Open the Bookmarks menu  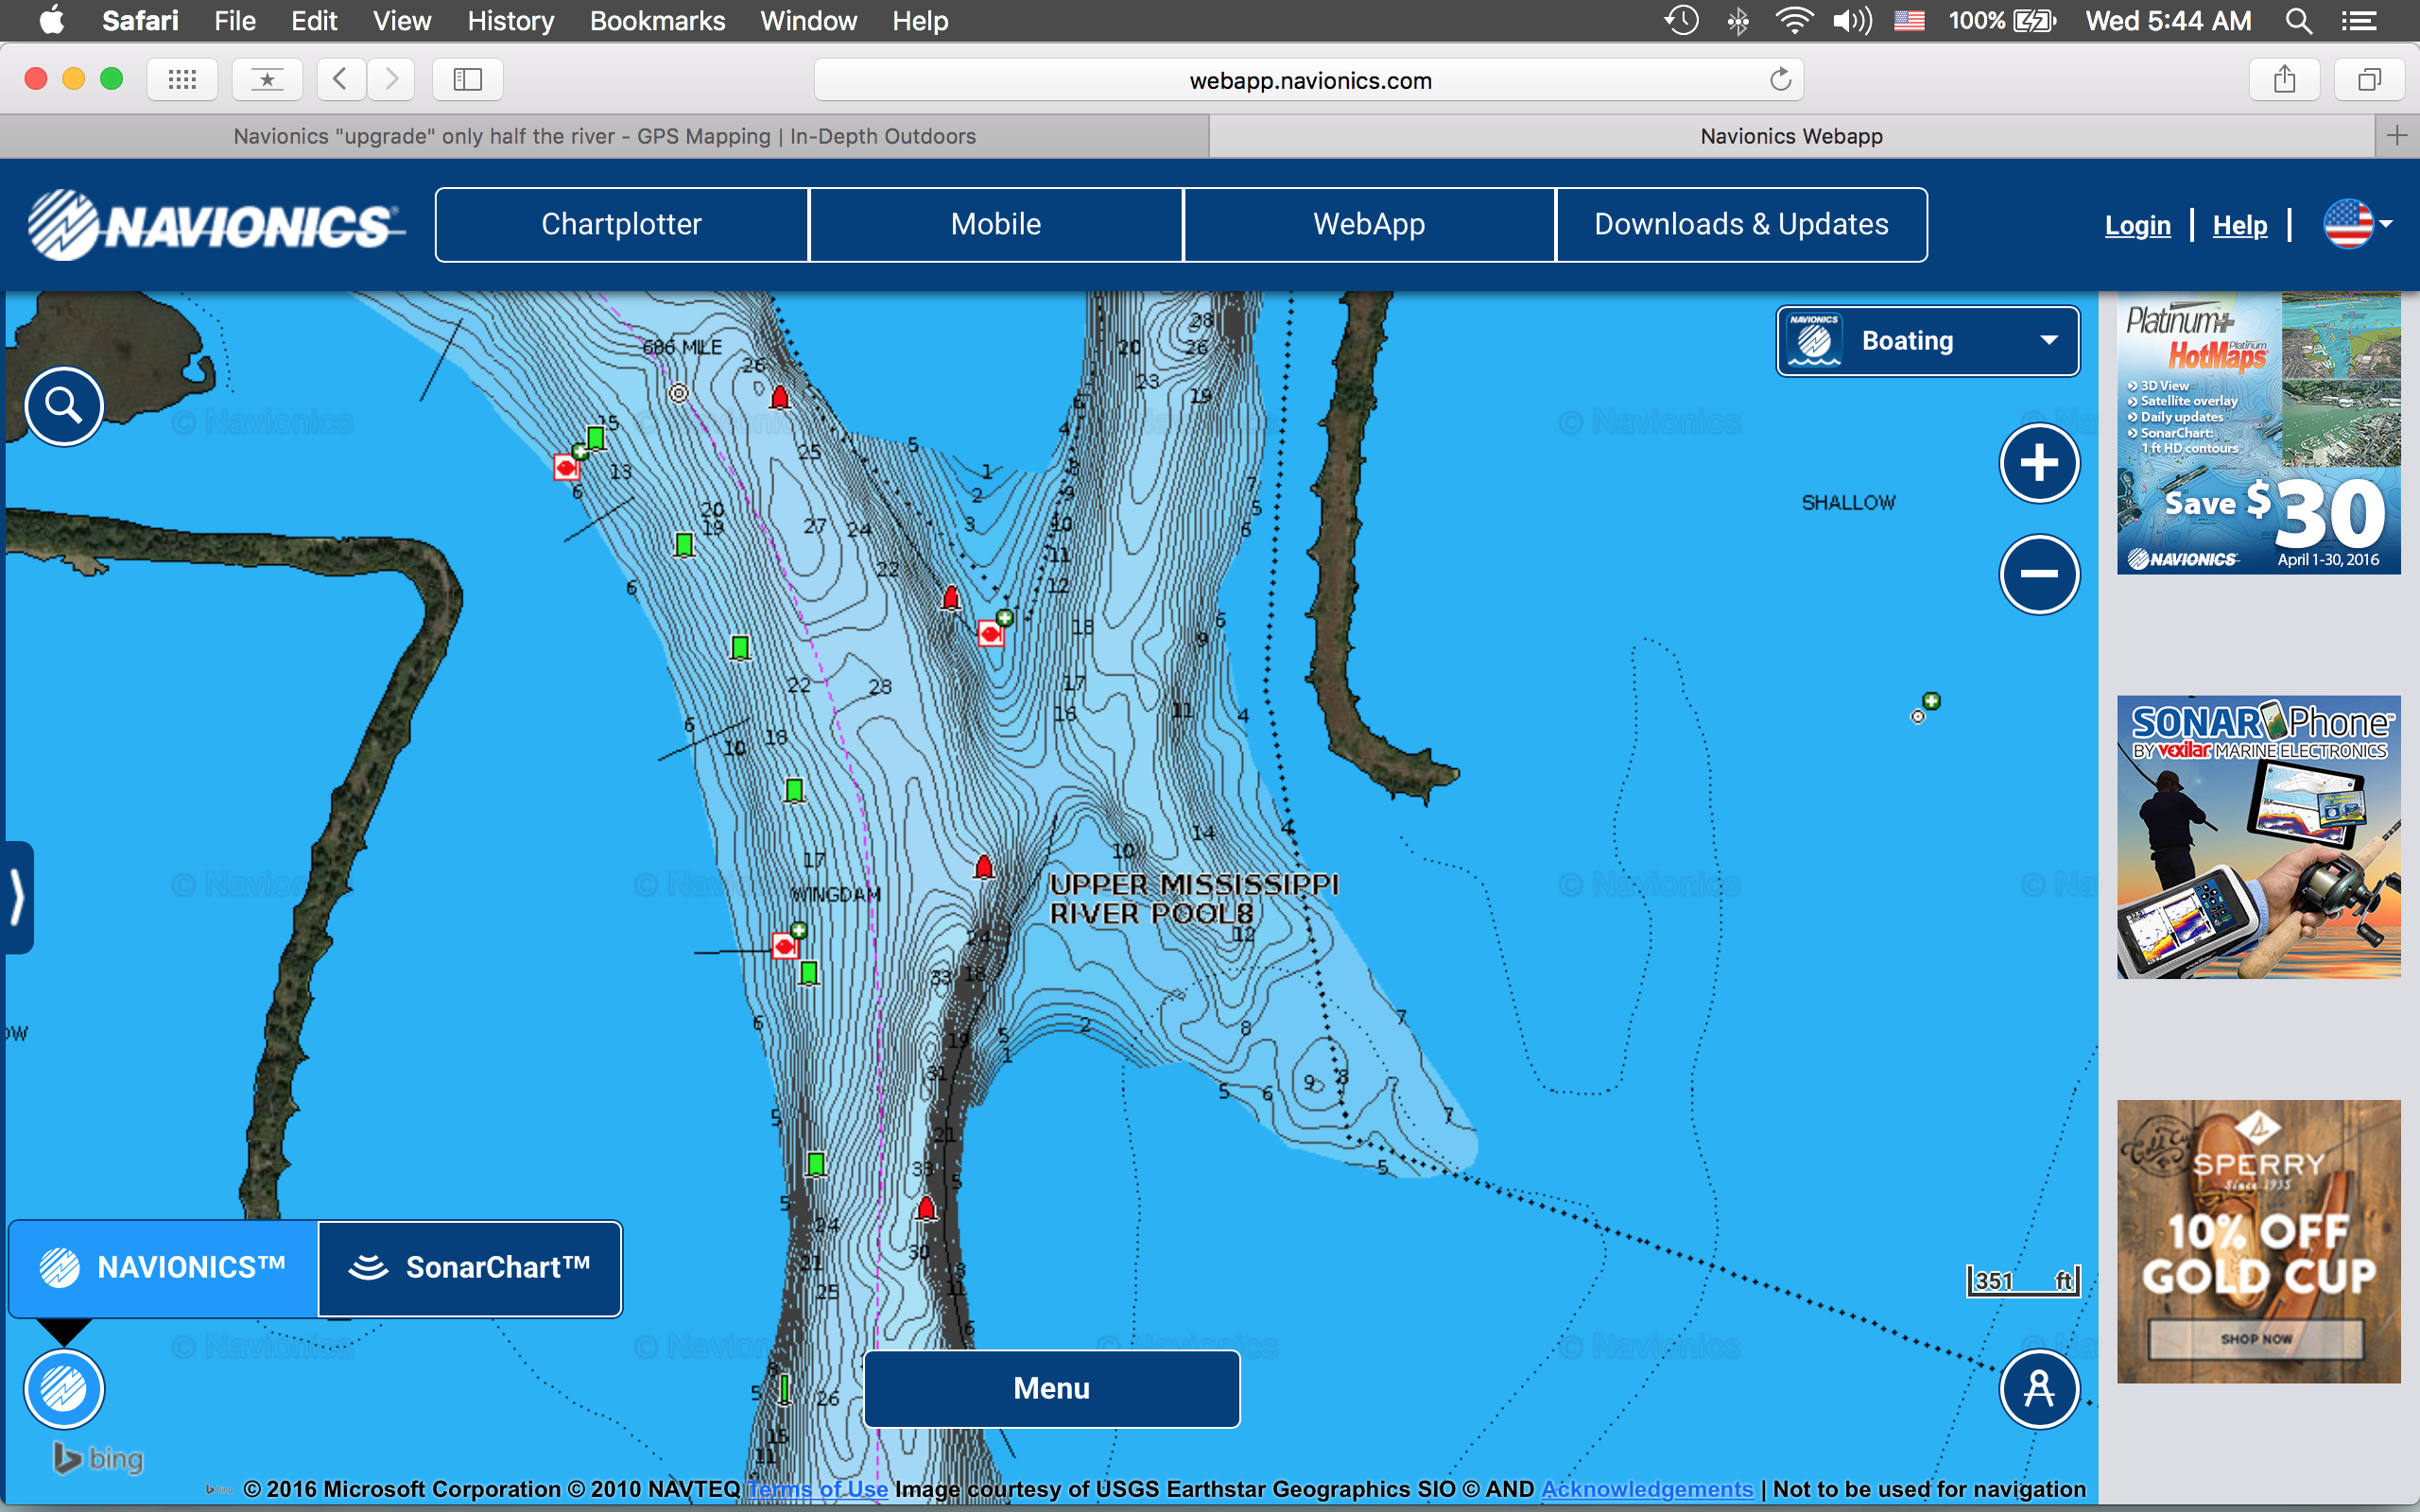pos(657,21)
